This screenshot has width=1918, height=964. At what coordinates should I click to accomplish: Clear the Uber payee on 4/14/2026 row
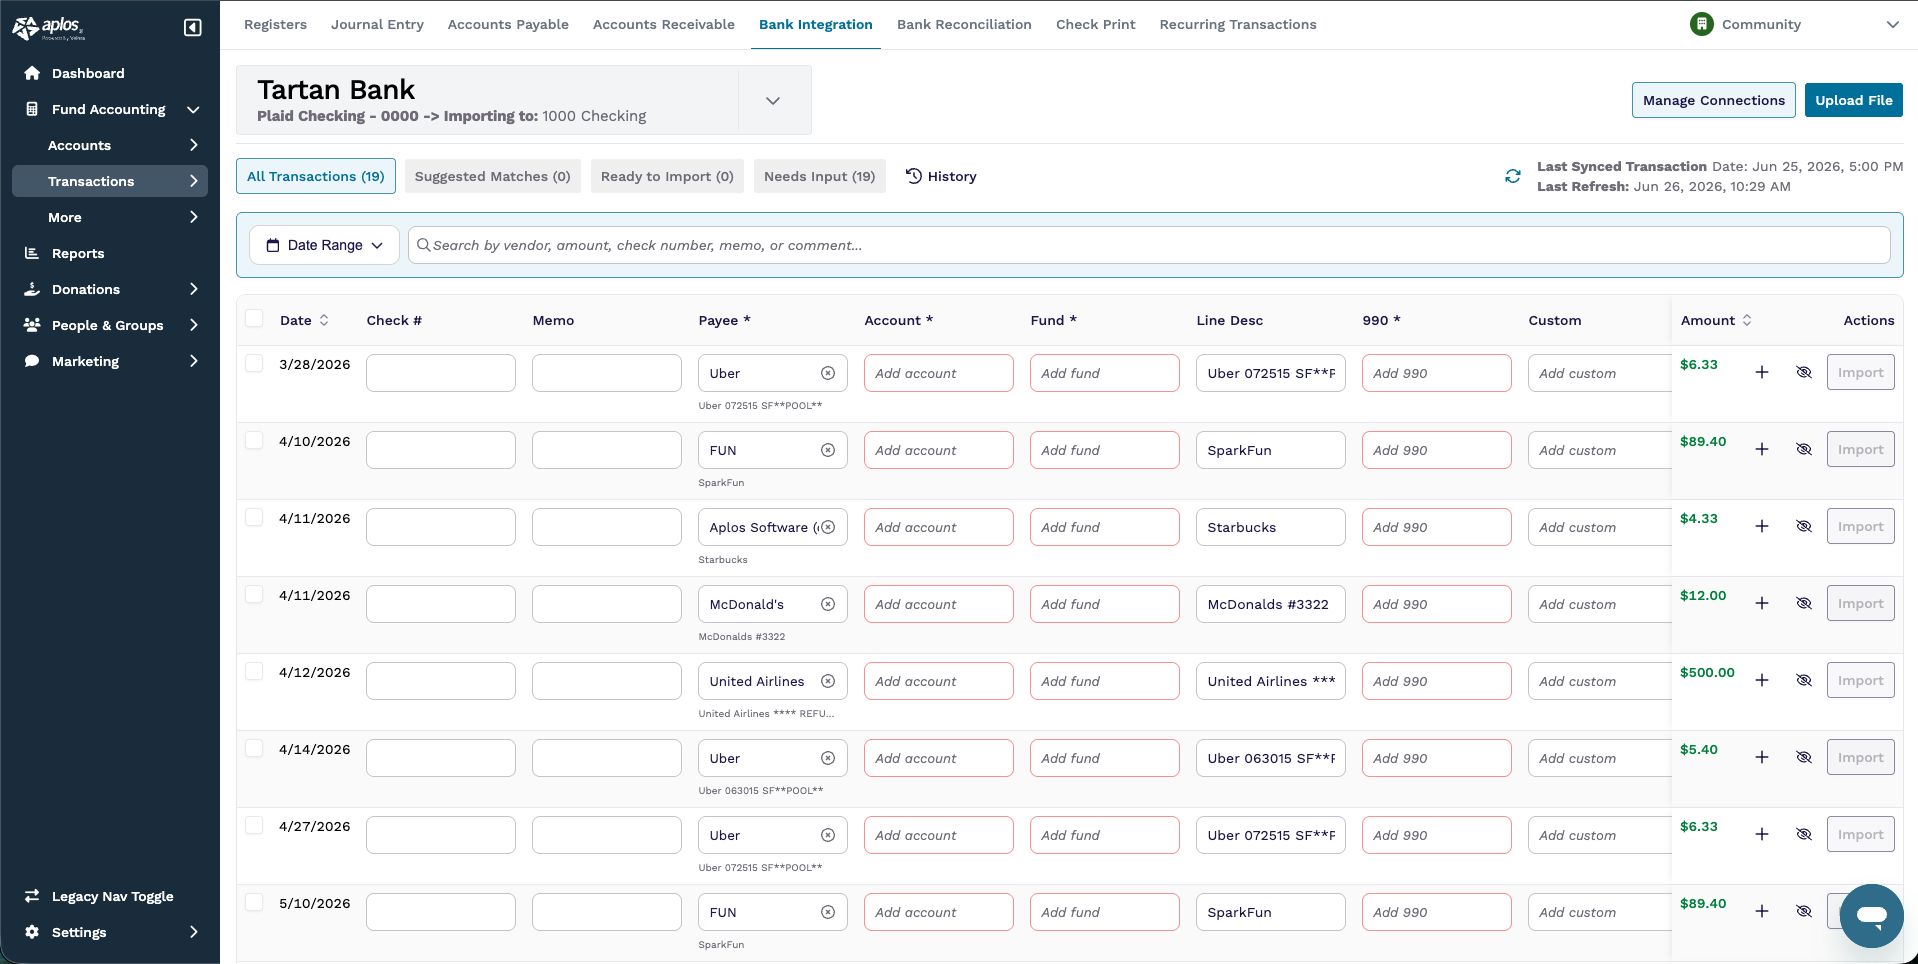point(828,758)
